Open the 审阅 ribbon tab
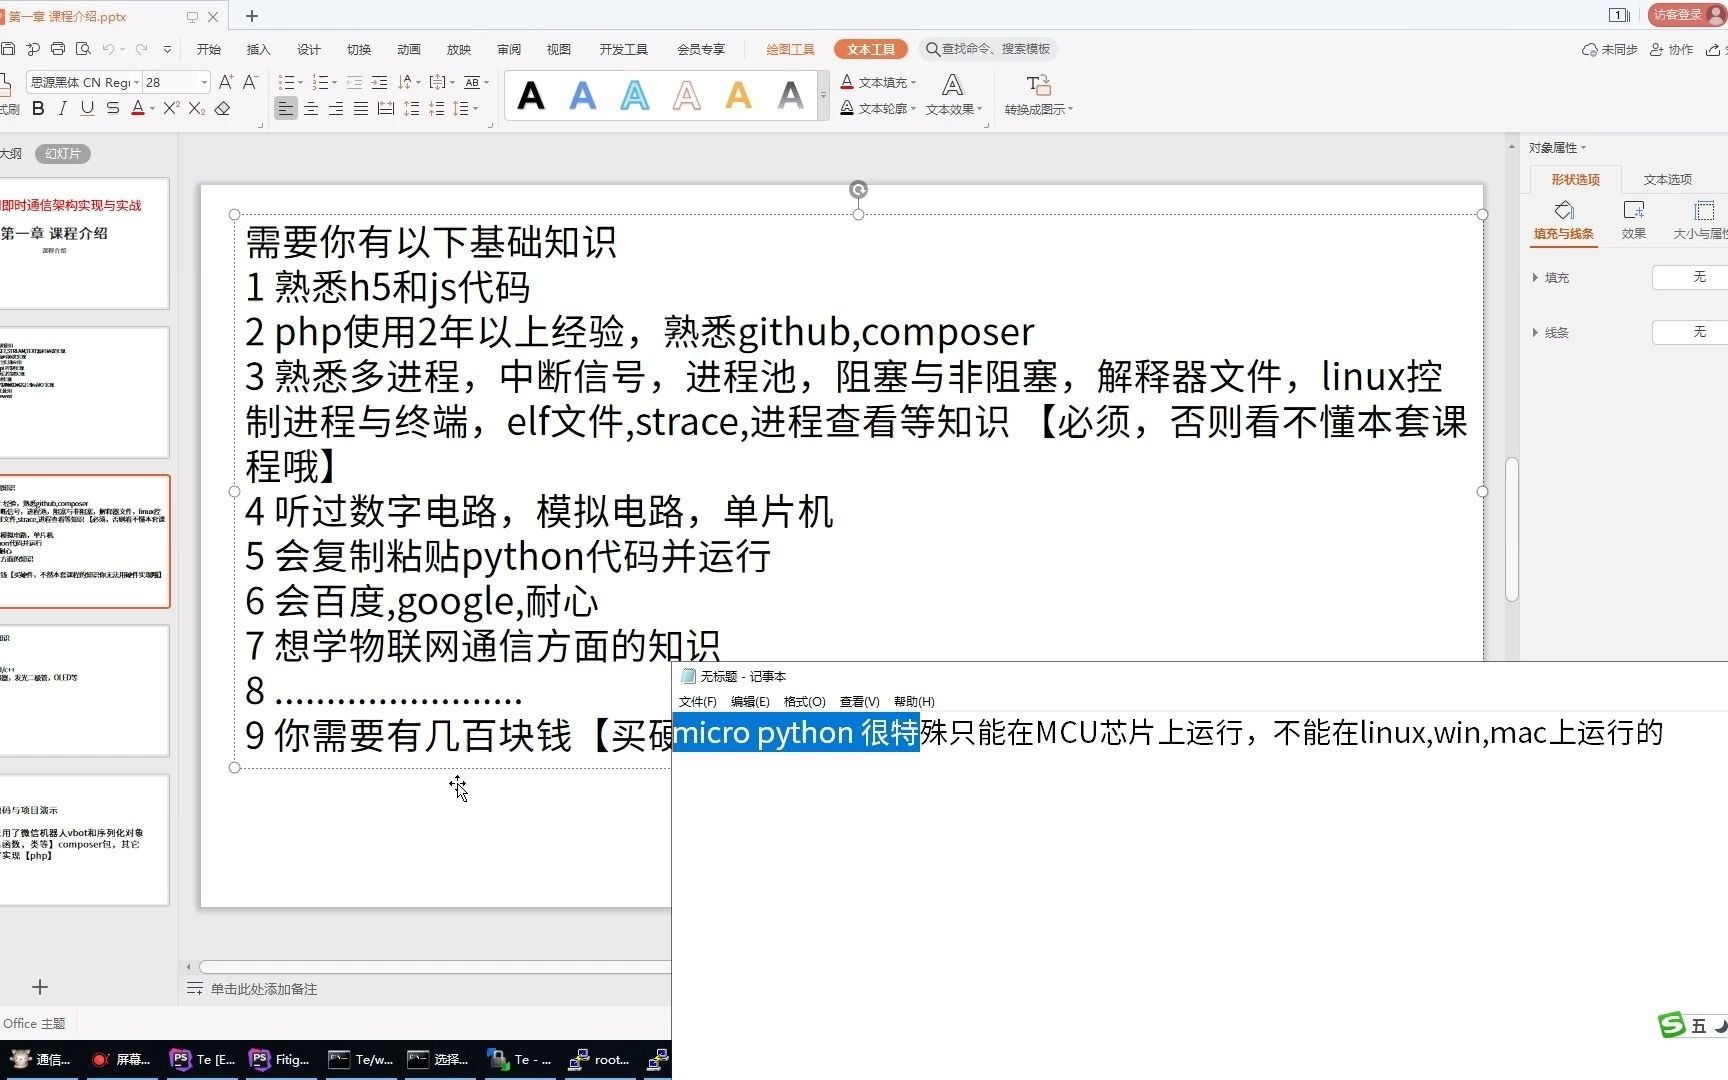 click(x=509, y=49)
